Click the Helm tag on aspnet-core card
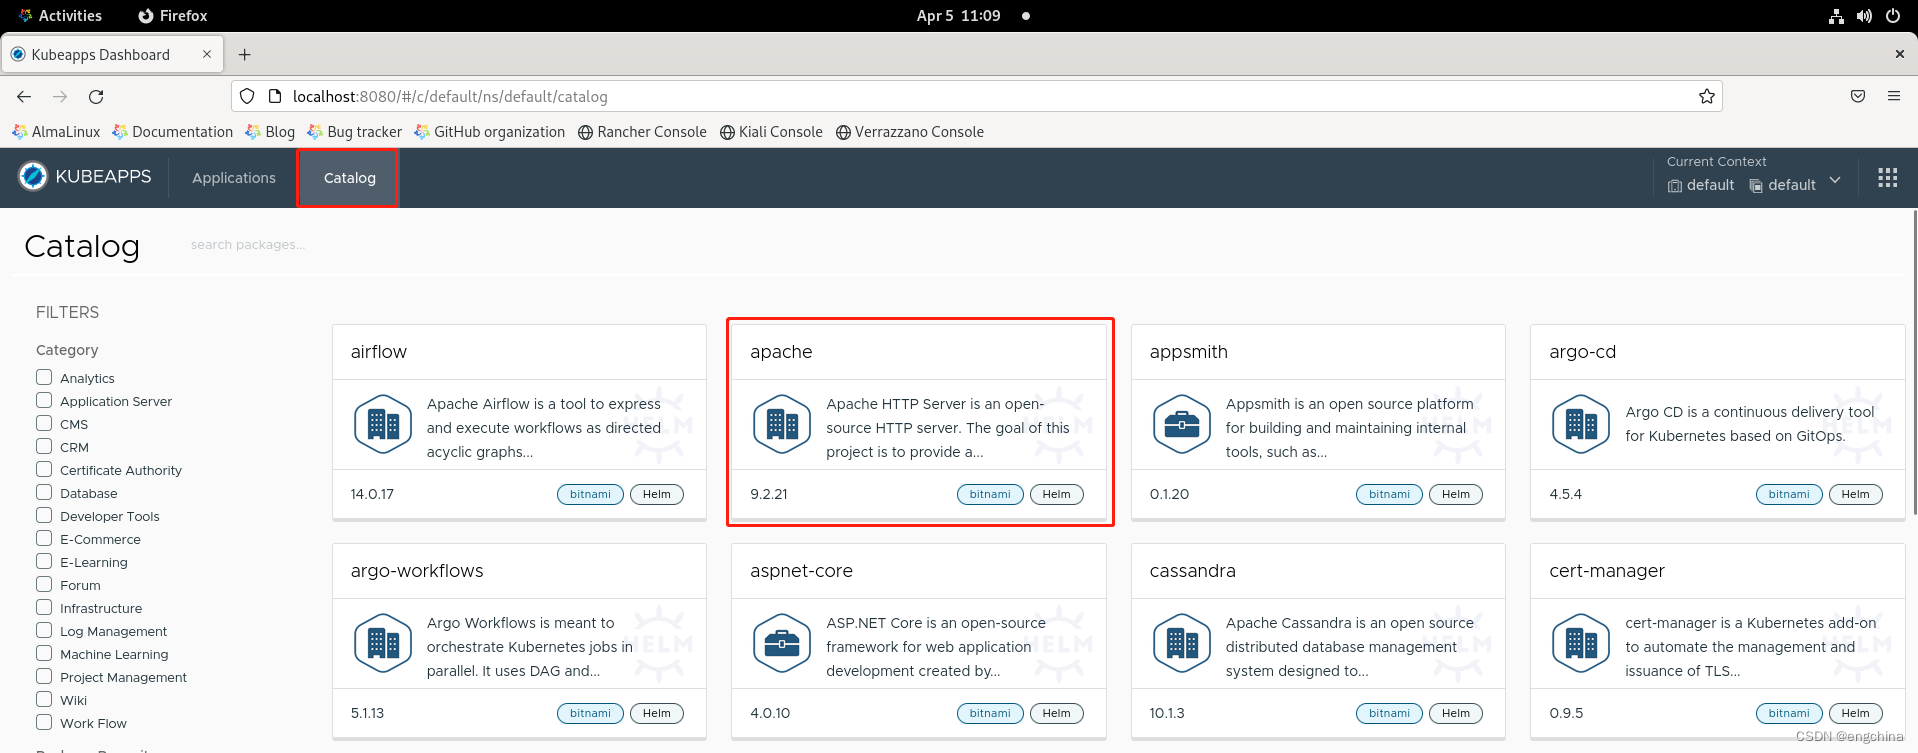 point(1056,713)
